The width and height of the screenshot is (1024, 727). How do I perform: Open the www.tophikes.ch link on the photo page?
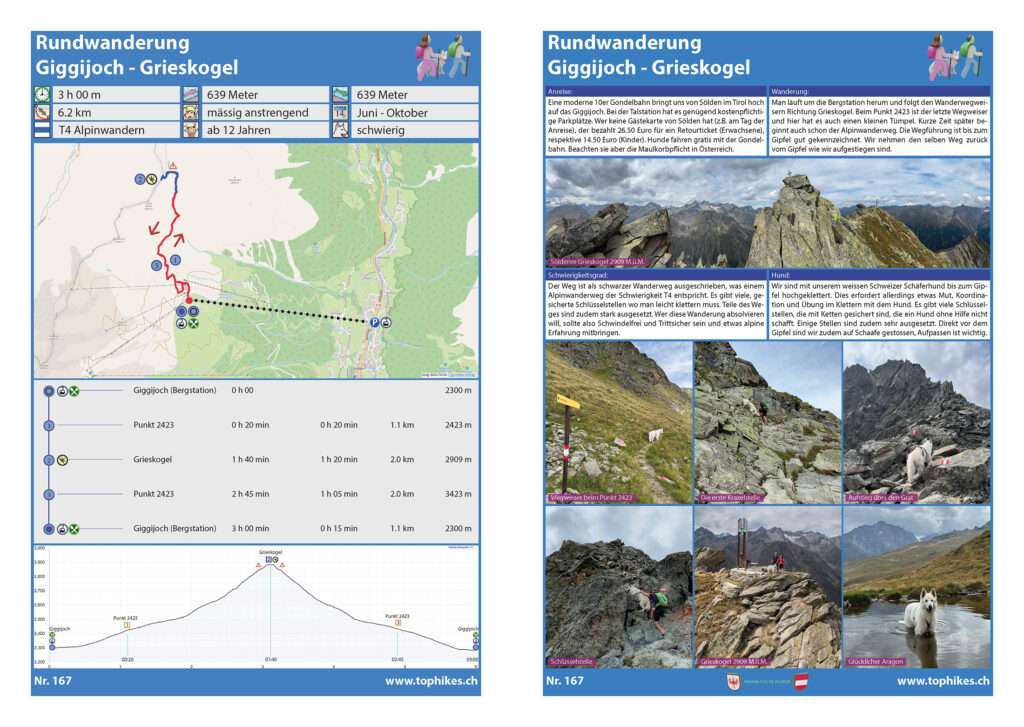[x=943, y=681]
